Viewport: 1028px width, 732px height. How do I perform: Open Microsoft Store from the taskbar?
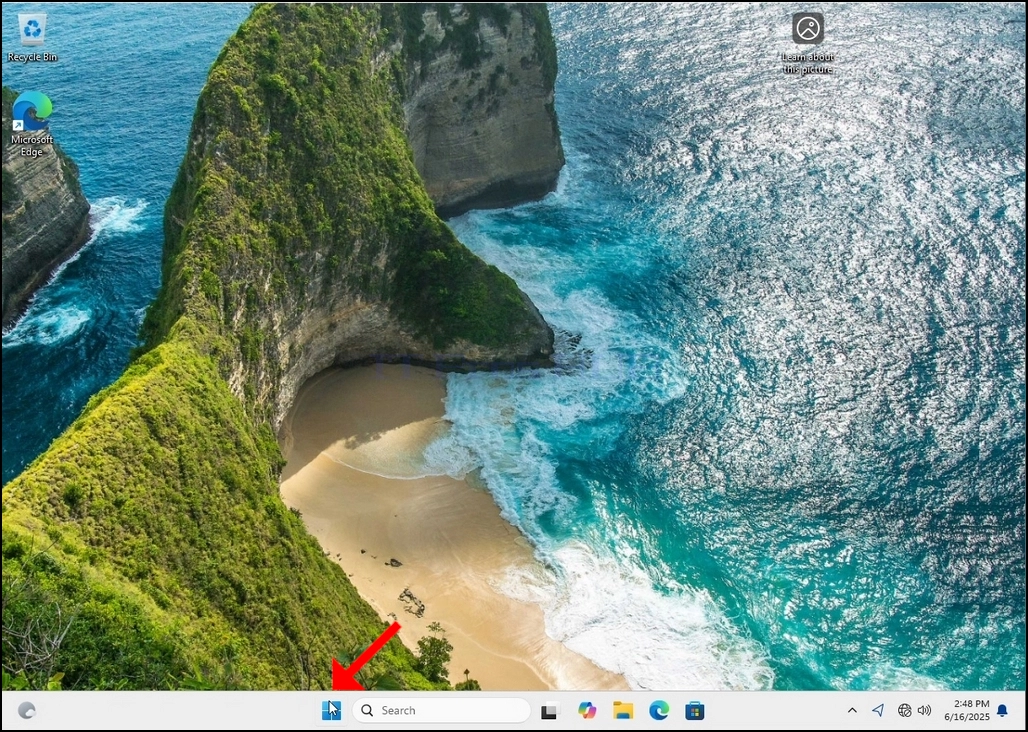tap(694, 710)
